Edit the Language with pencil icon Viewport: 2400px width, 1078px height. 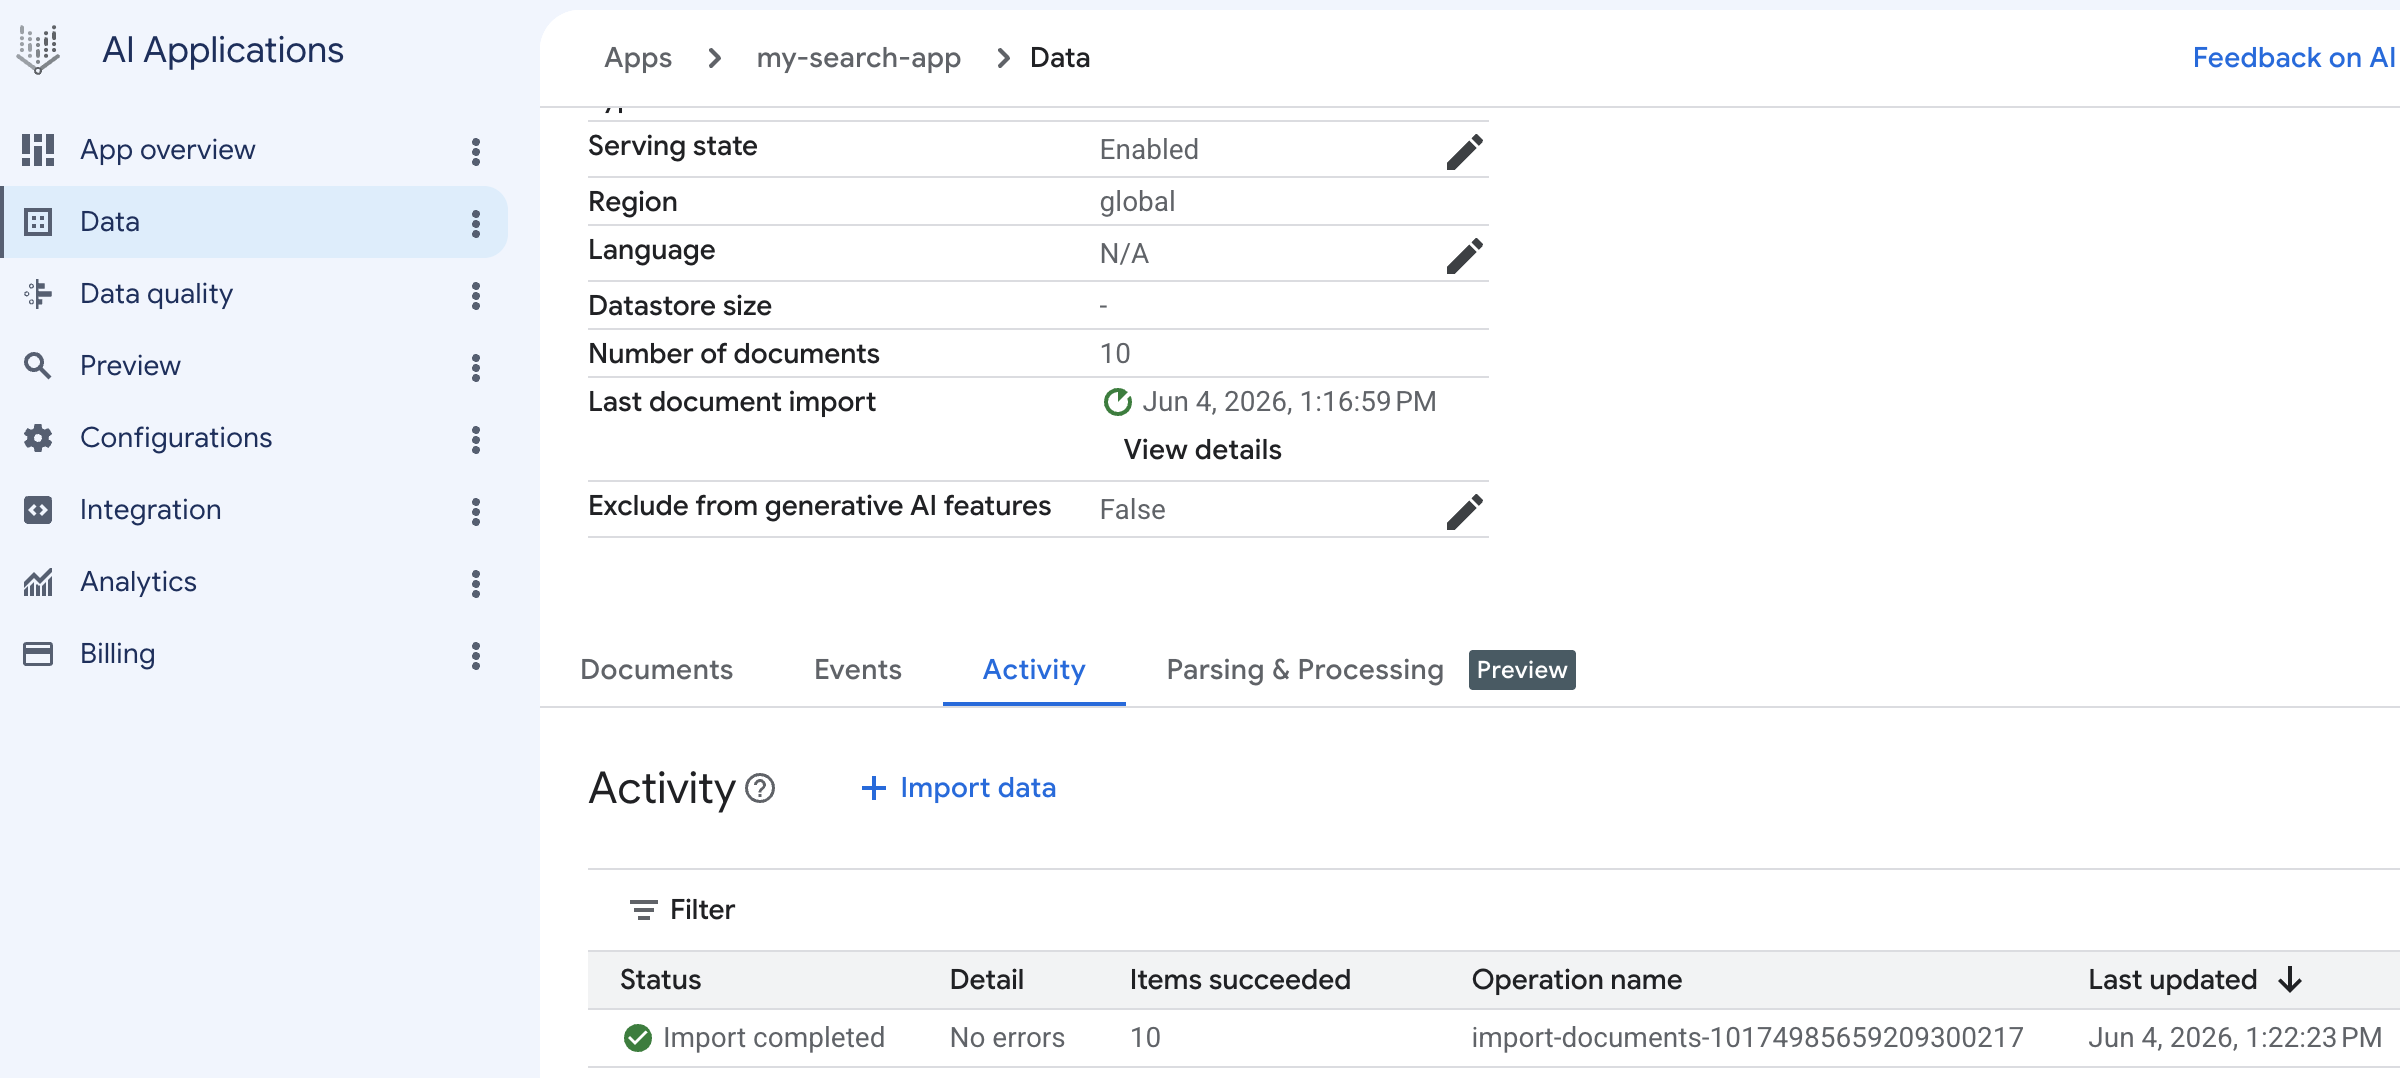tap(1464, 256)
